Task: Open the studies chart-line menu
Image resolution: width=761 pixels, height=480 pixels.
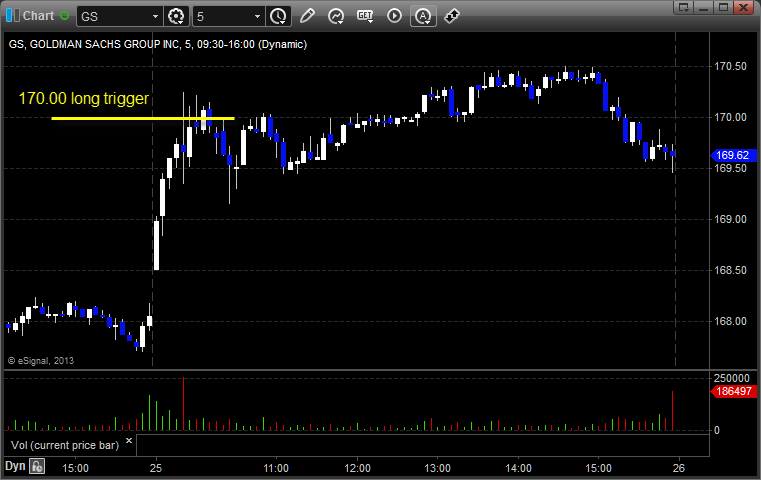Action: point(336,16)
